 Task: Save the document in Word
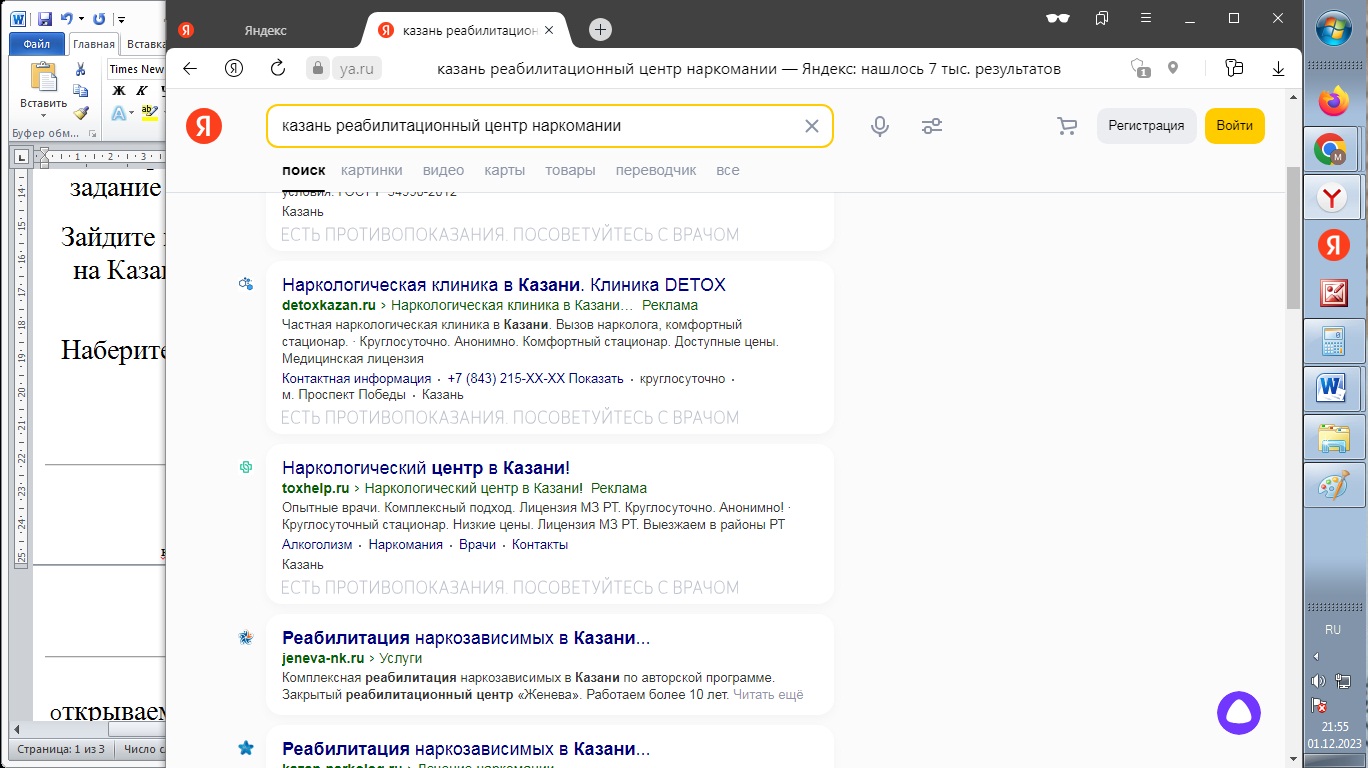coord(44,18)
